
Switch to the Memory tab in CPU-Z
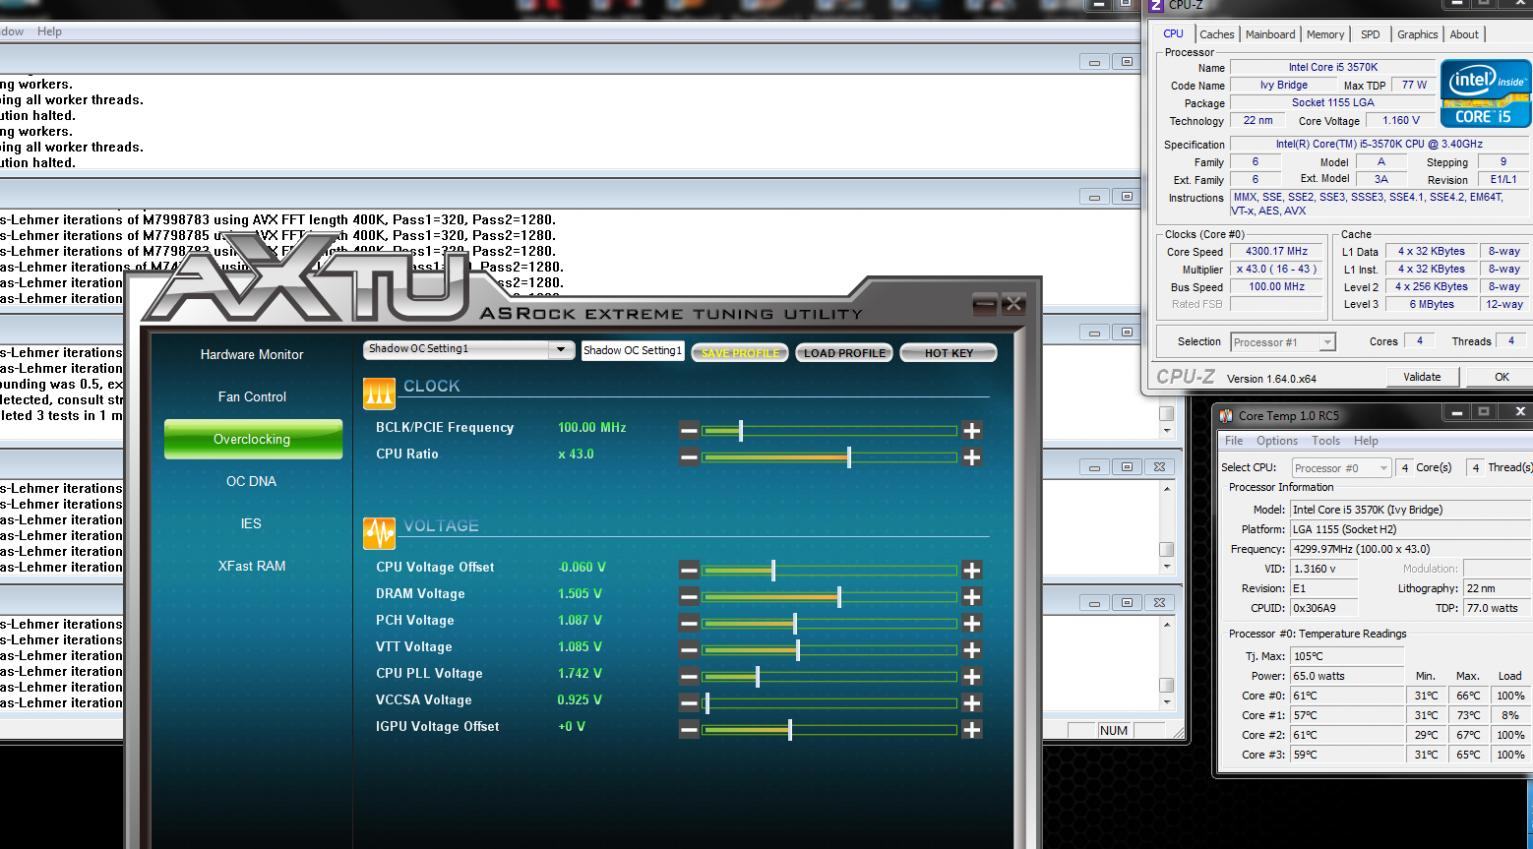tap(1325, 34)
